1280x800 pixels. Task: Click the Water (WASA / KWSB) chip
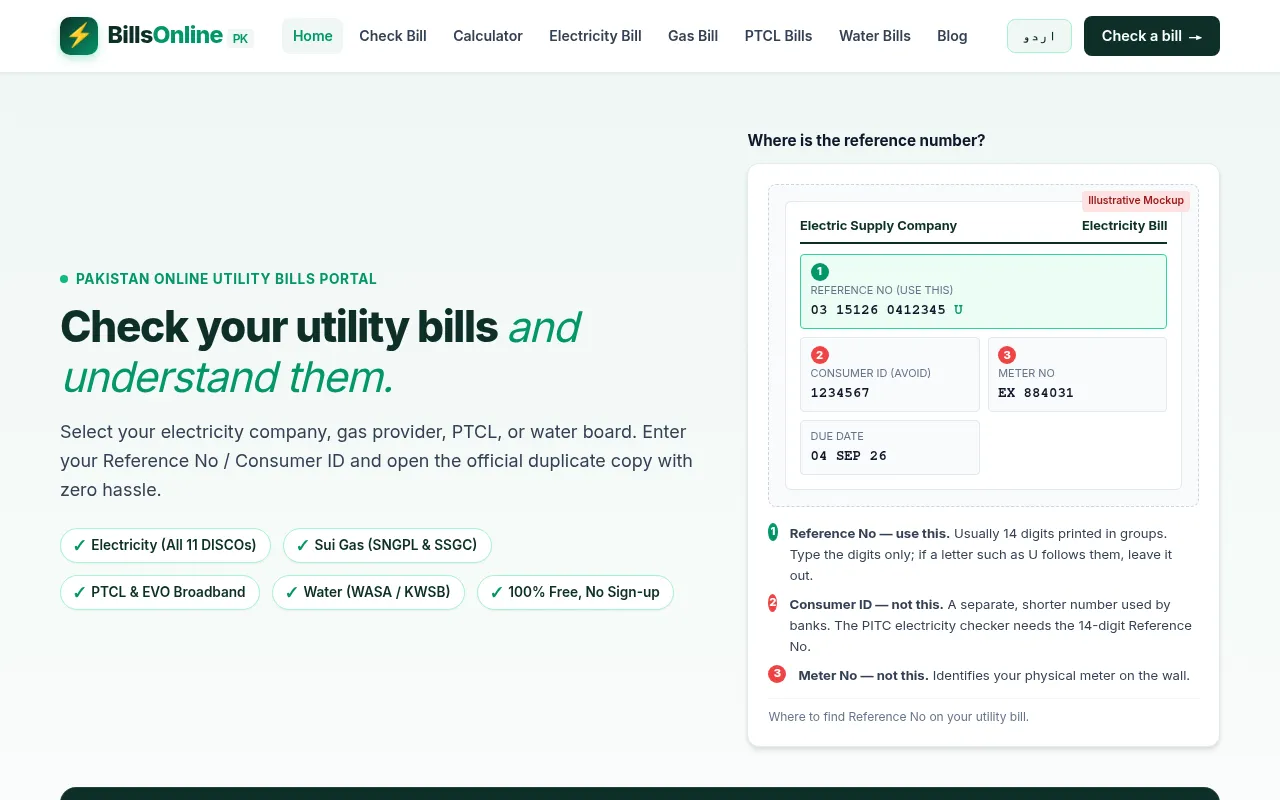point(368,592)
